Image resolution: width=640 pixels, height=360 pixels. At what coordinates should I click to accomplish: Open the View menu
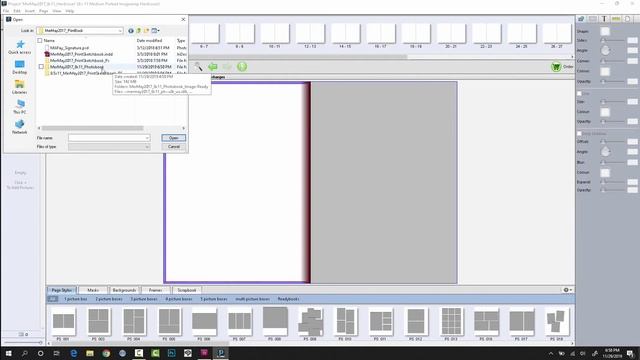(57, 11)
